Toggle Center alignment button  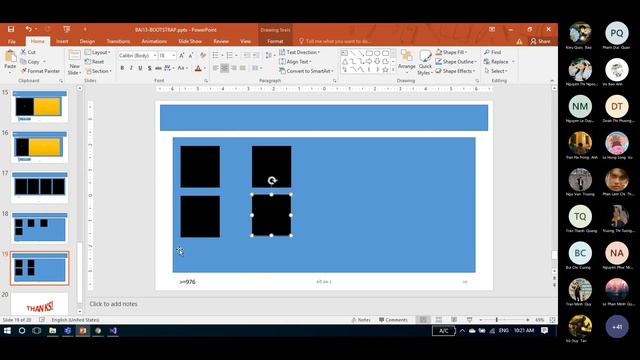(224, 68)
